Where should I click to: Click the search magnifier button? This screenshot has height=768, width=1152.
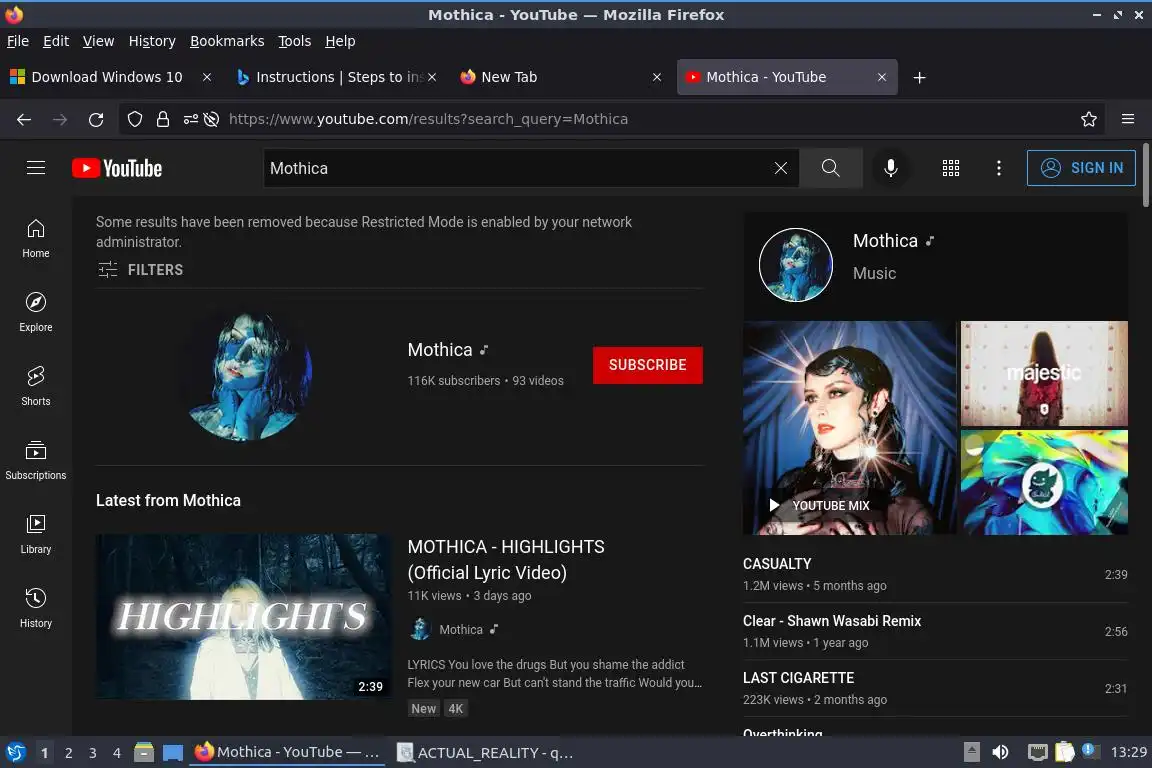point(831,168)
